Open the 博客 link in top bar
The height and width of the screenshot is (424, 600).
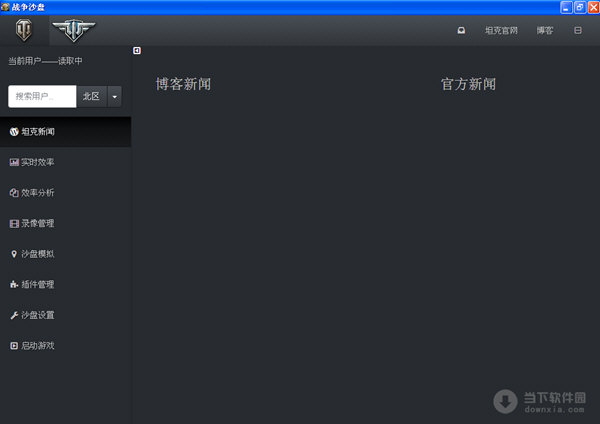(545, 31)
